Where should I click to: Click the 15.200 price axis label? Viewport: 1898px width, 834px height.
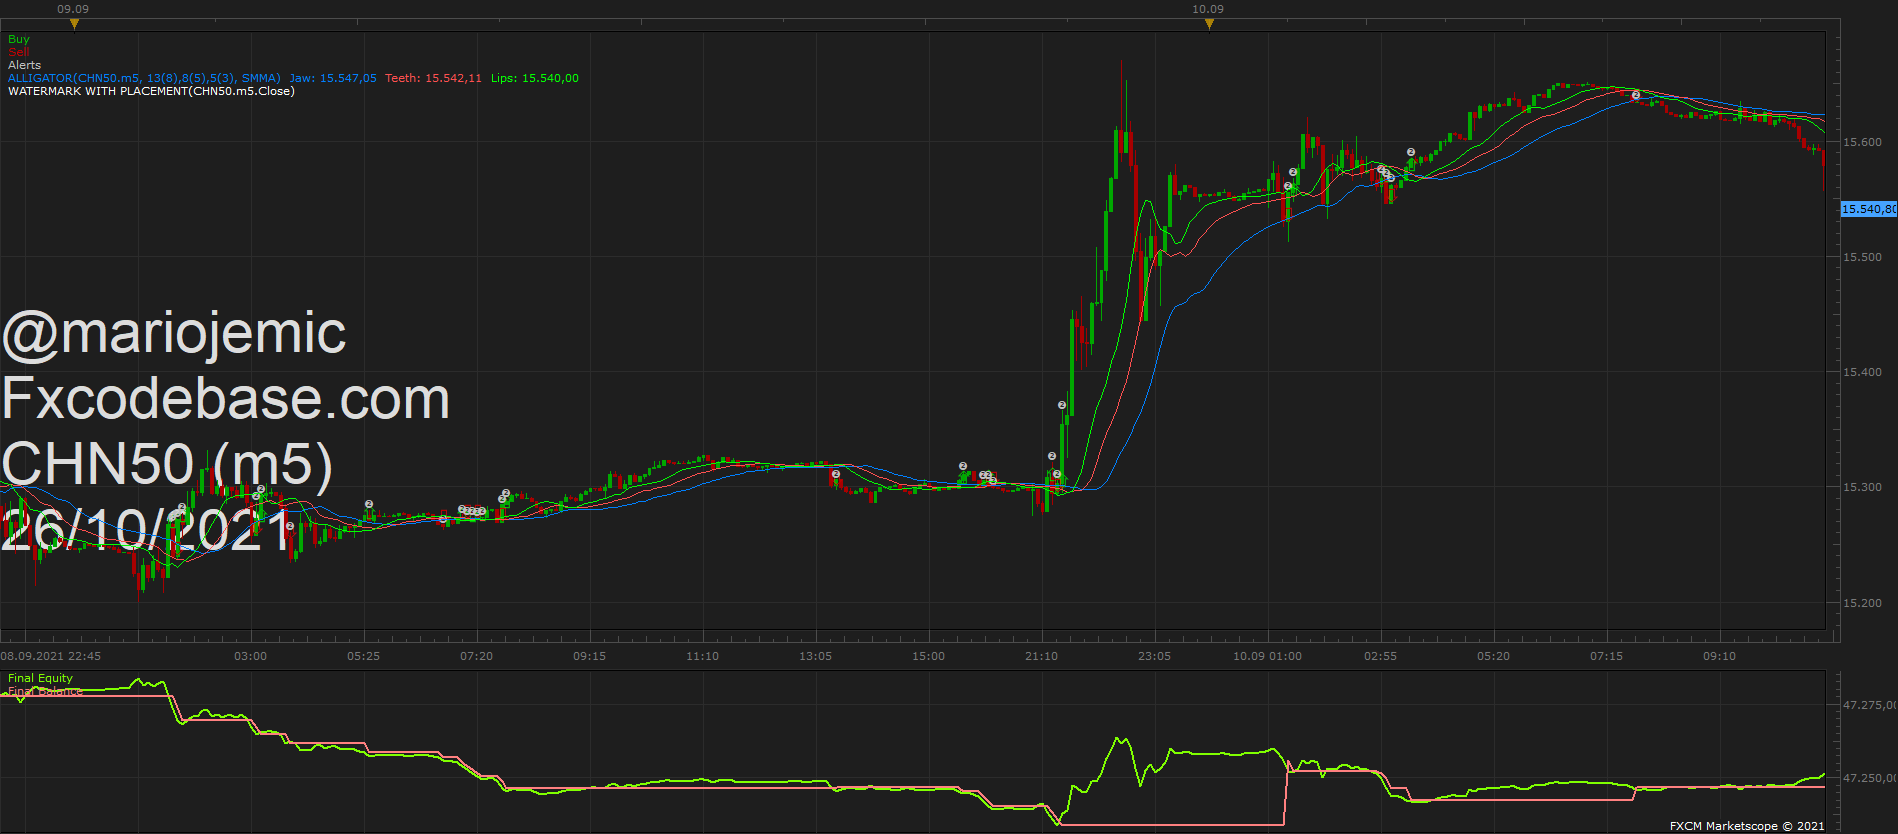1862,603
